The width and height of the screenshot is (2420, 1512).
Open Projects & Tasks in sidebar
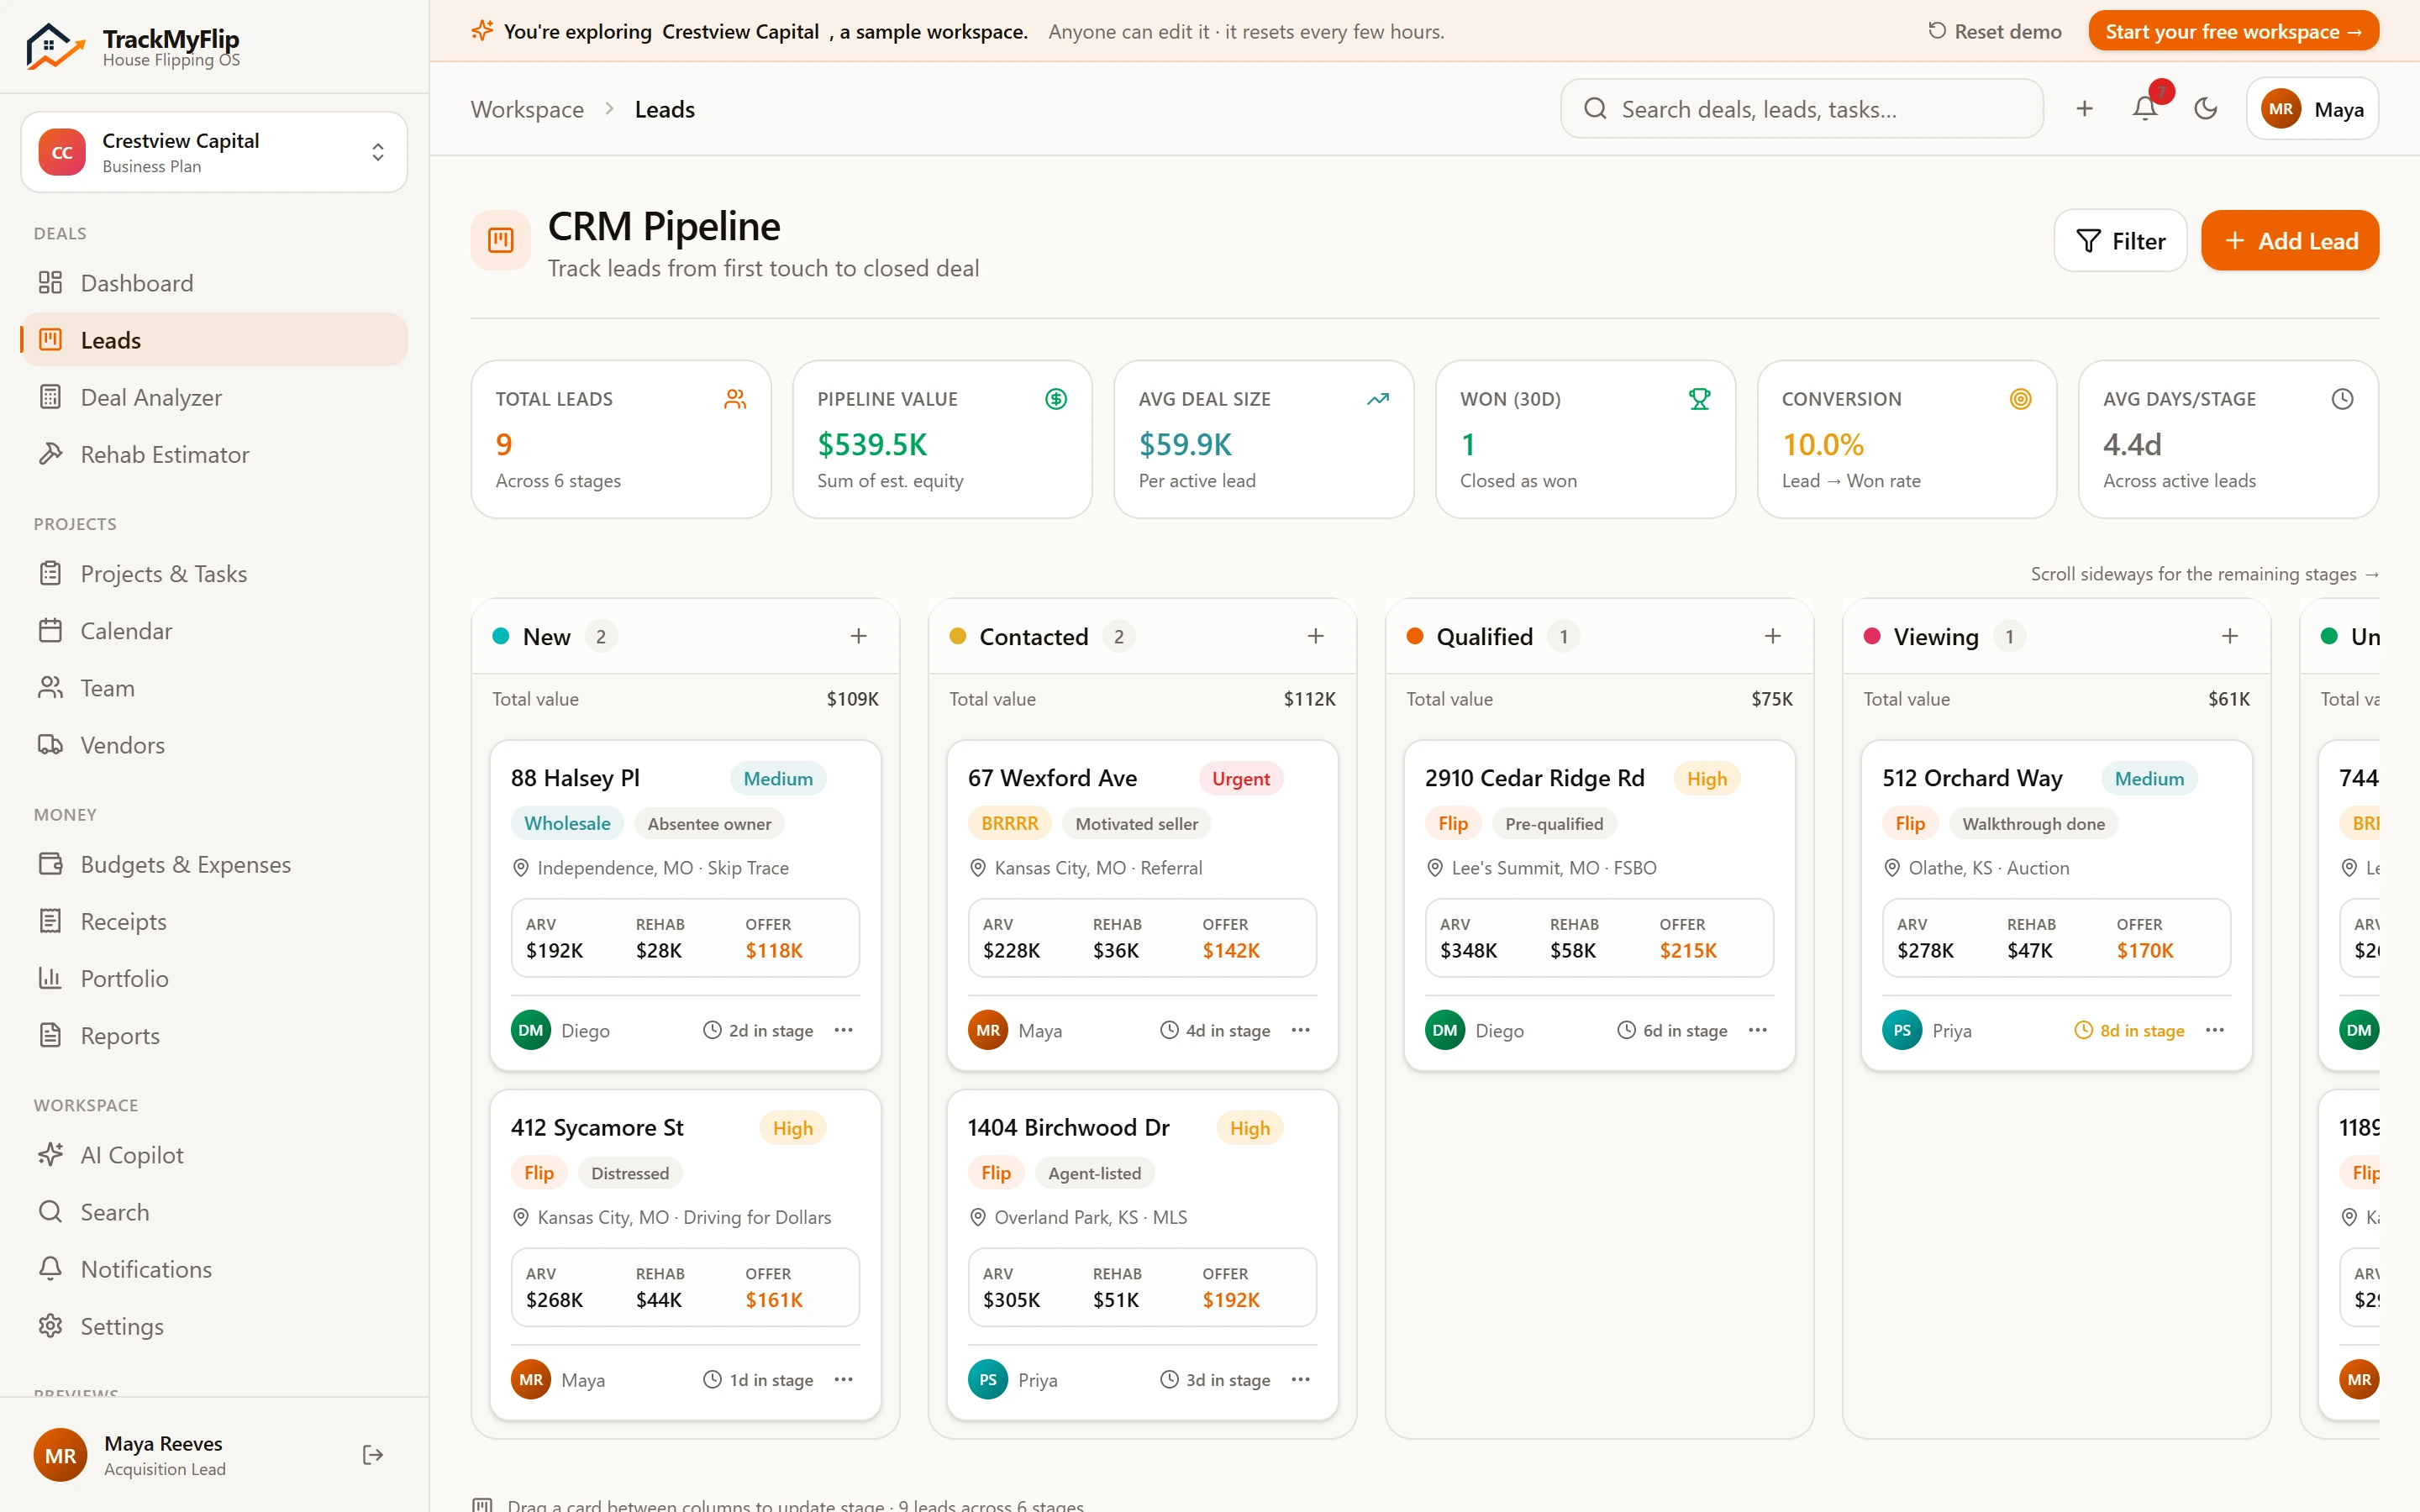(214, 574)
